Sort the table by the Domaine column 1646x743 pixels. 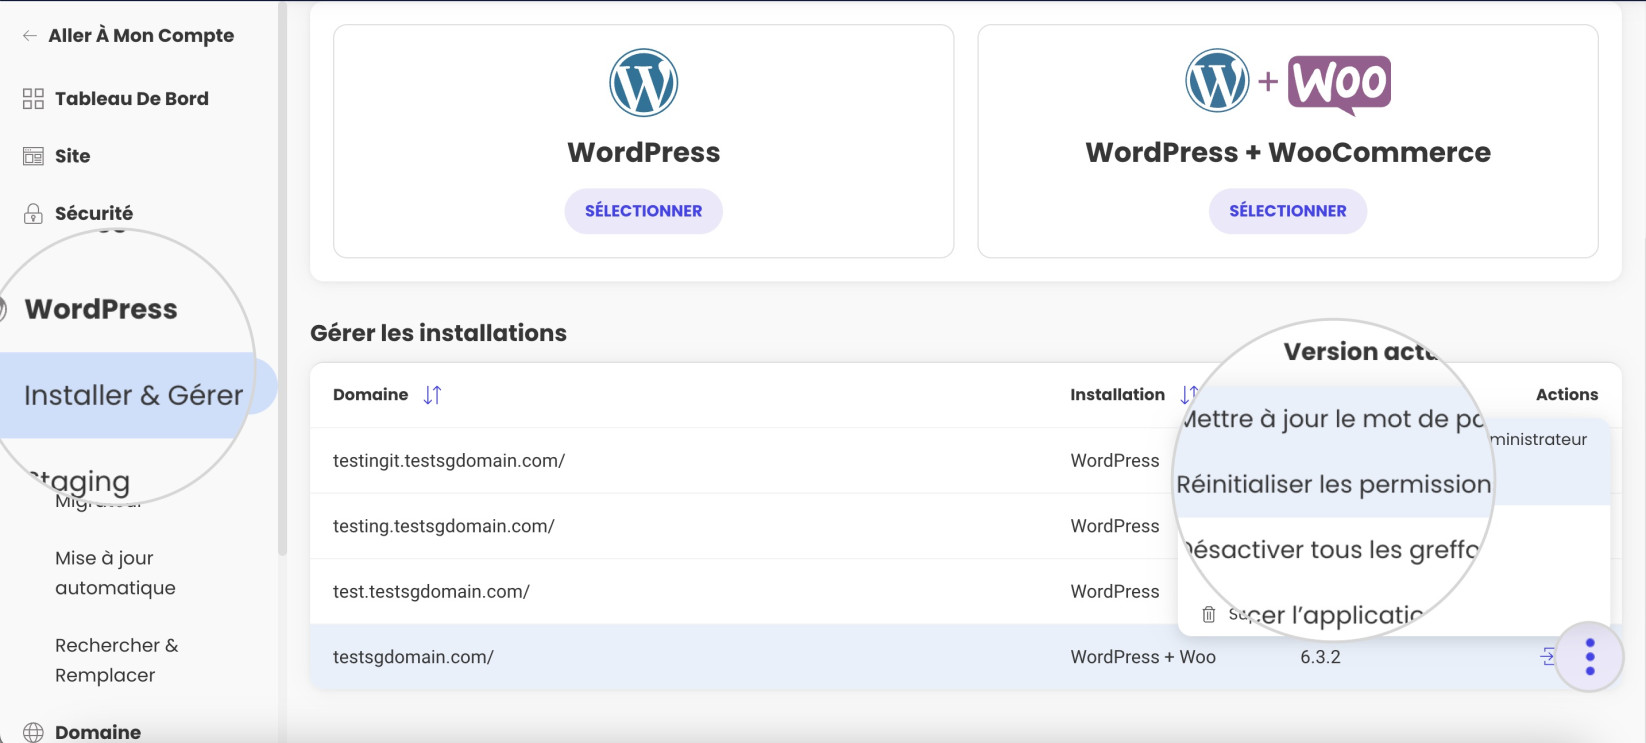tap(432, 395)
